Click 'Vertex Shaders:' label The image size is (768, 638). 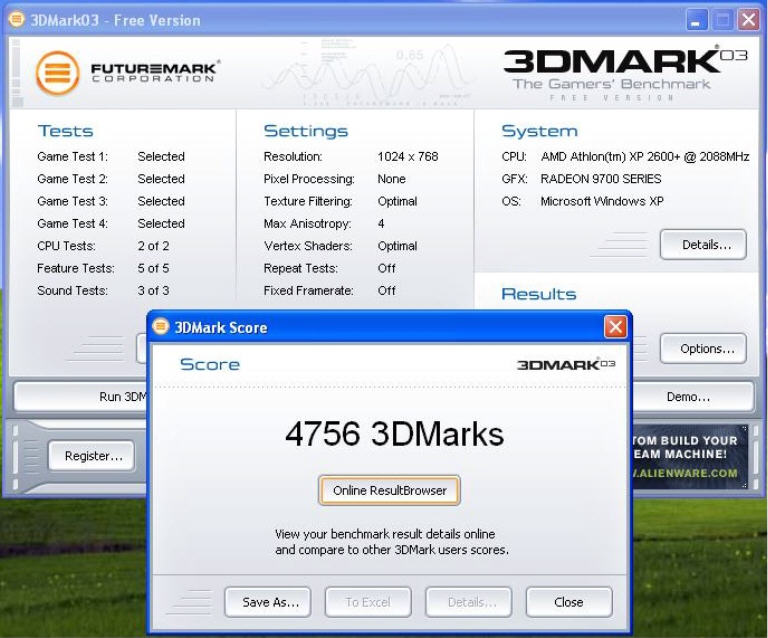[x=308, y=246]
